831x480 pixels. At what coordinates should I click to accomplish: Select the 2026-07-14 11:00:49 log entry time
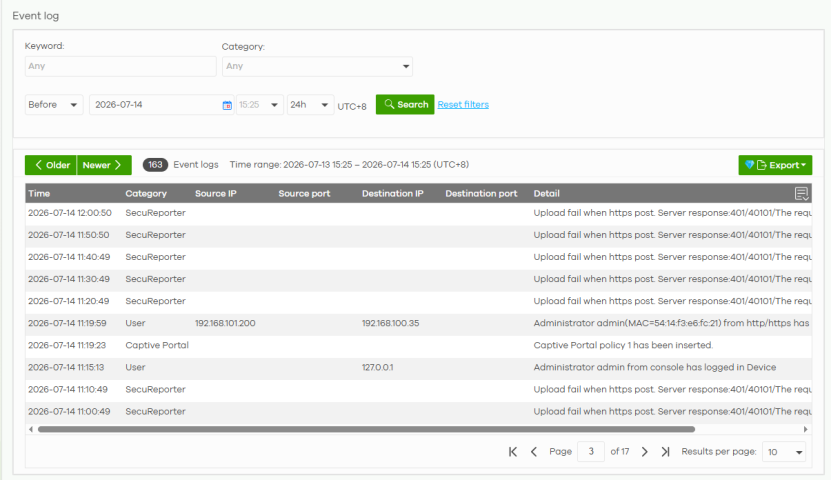(69, 412)
